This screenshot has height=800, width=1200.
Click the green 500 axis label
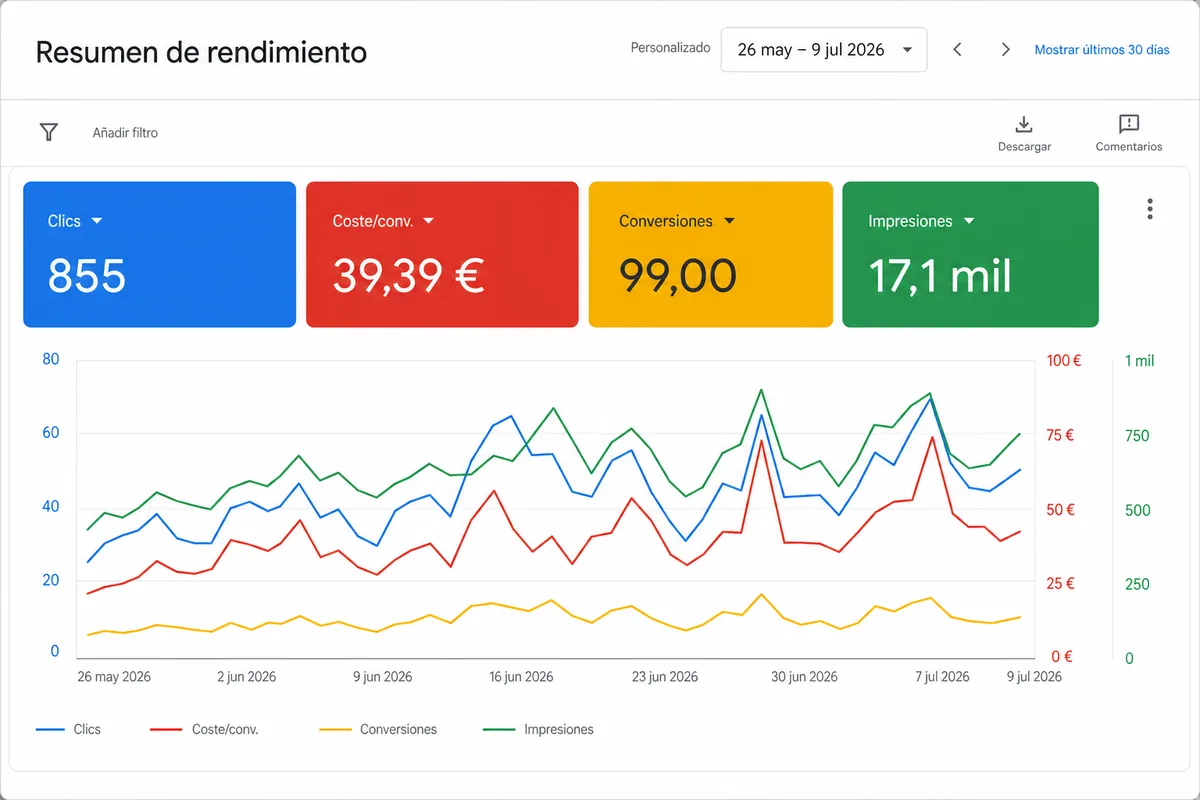click(x=1137, y=510)
